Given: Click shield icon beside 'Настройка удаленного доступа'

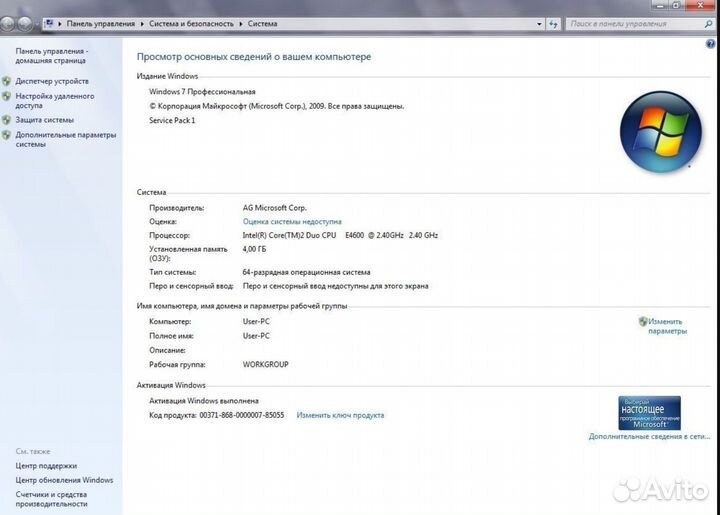Looking at the screenshot, I should (6, 96).
